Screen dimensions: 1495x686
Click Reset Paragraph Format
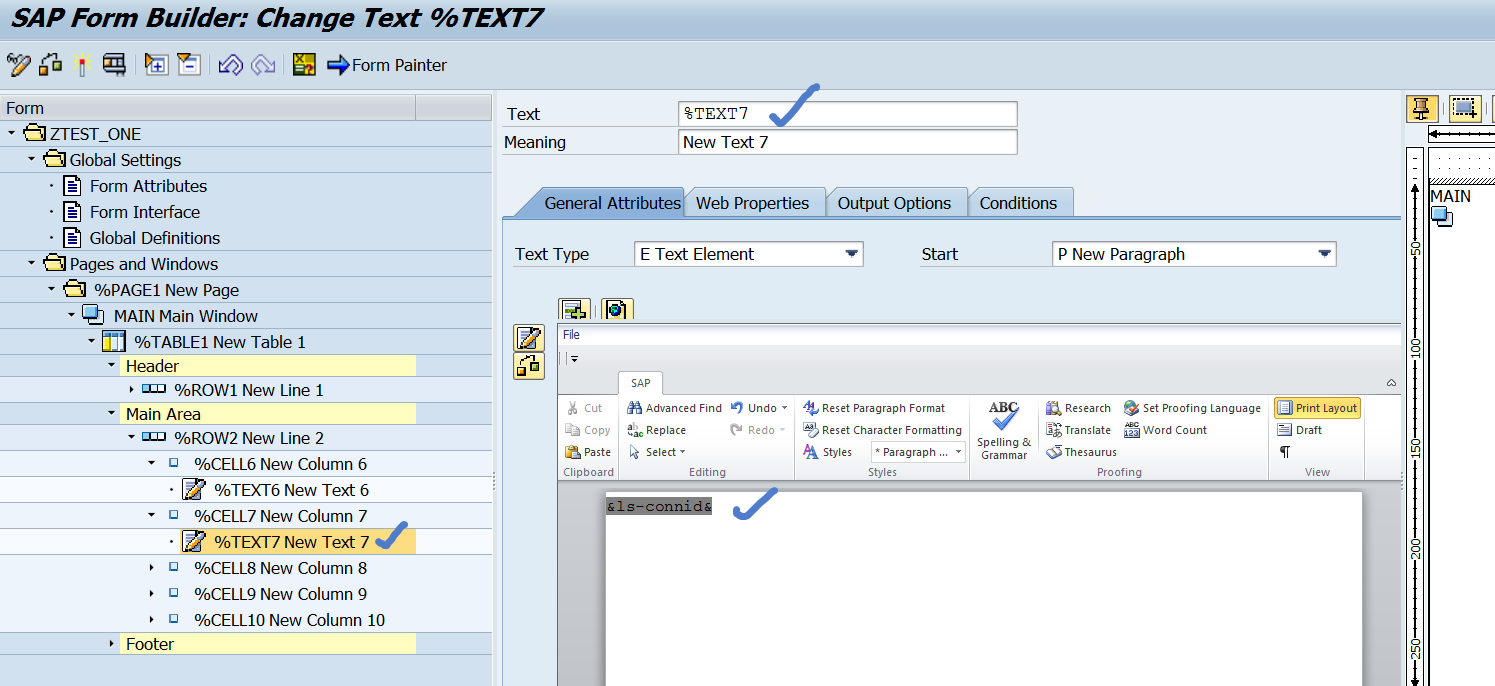(x=873, y=408)
